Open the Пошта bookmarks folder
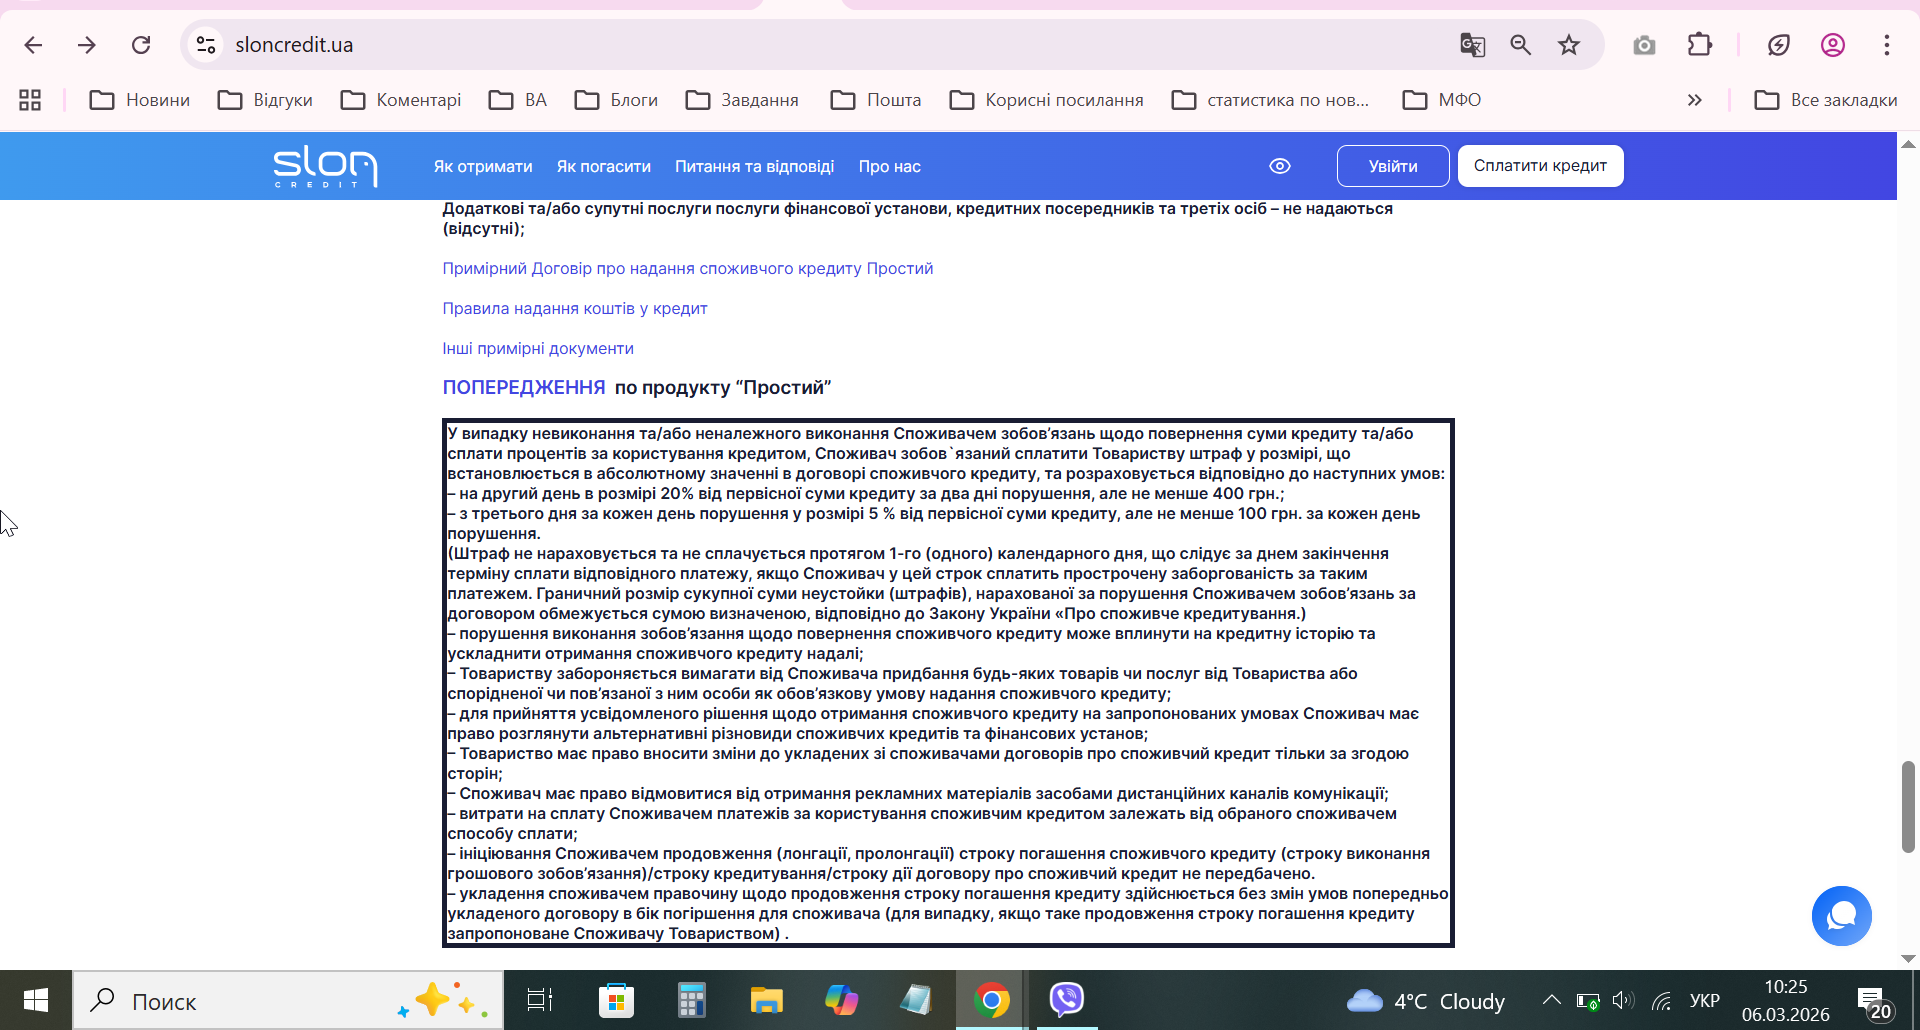Viewport: 1920px width, 1030px height. pyautogui.click(x=876, y=100)
